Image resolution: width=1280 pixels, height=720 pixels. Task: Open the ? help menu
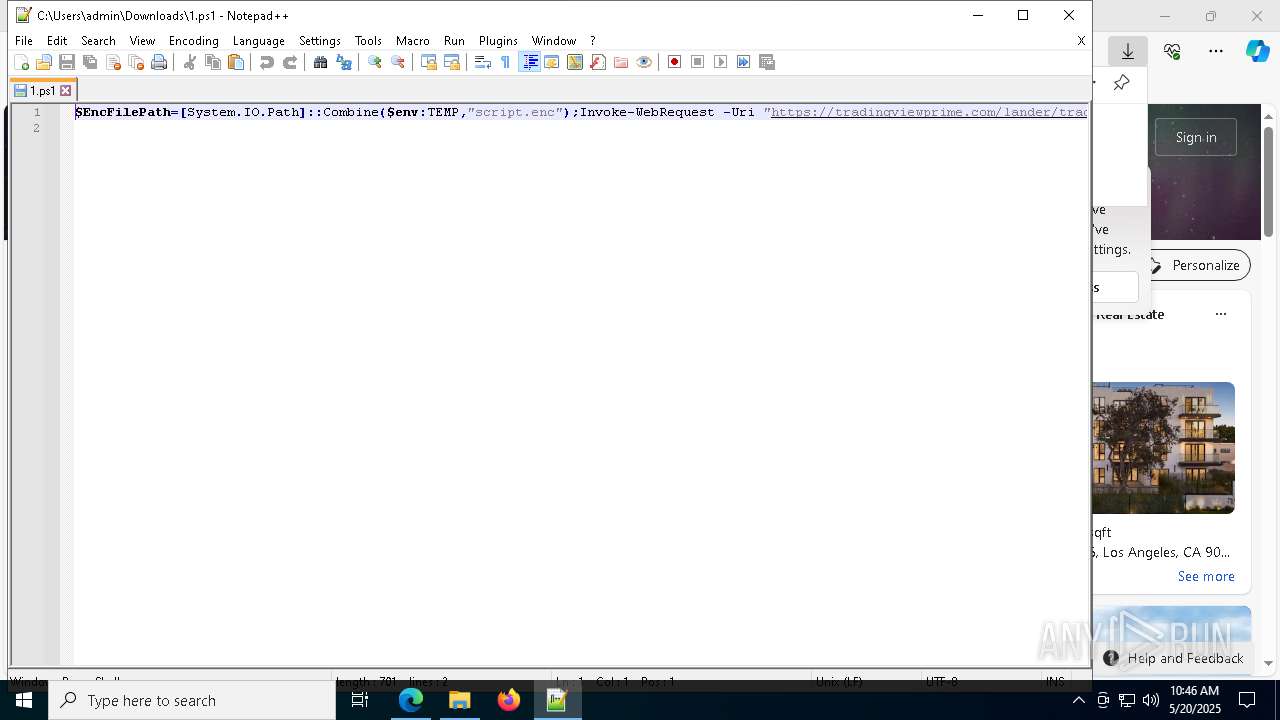click(x=592, y=41)
